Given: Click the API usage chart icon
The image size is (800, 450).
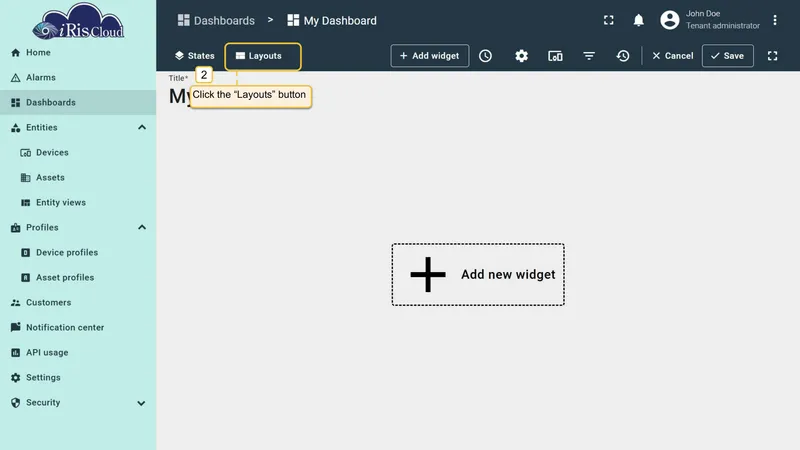Looking at the screenshot, I should pos(15,353).
